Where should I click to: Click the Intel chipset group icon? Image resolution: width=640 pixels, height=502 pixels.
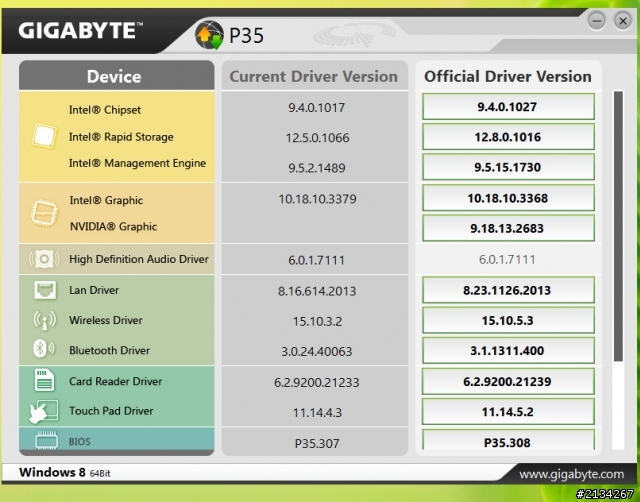point(44,136)
